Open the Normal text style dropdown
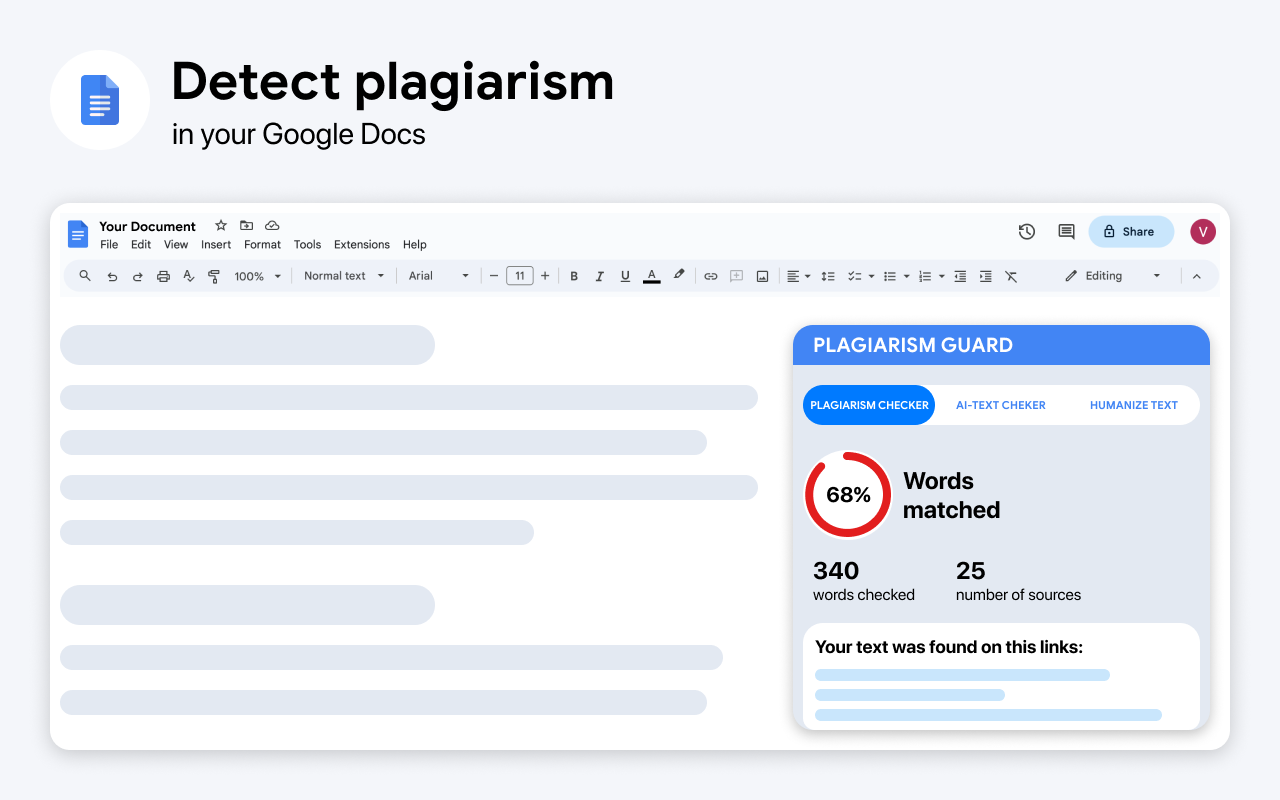1280x800 pixels. (344, 276)
